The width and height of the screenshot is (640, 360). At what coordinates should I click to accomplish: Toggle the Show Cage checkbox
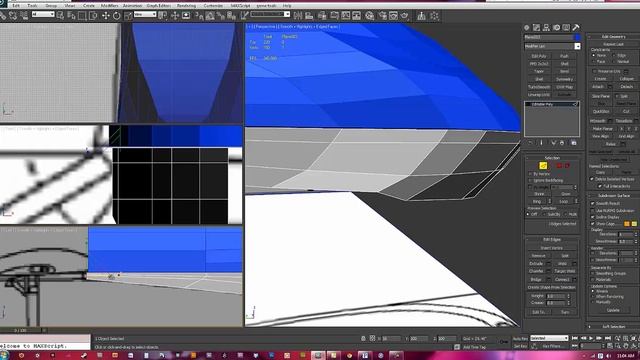tap(592, 224)
